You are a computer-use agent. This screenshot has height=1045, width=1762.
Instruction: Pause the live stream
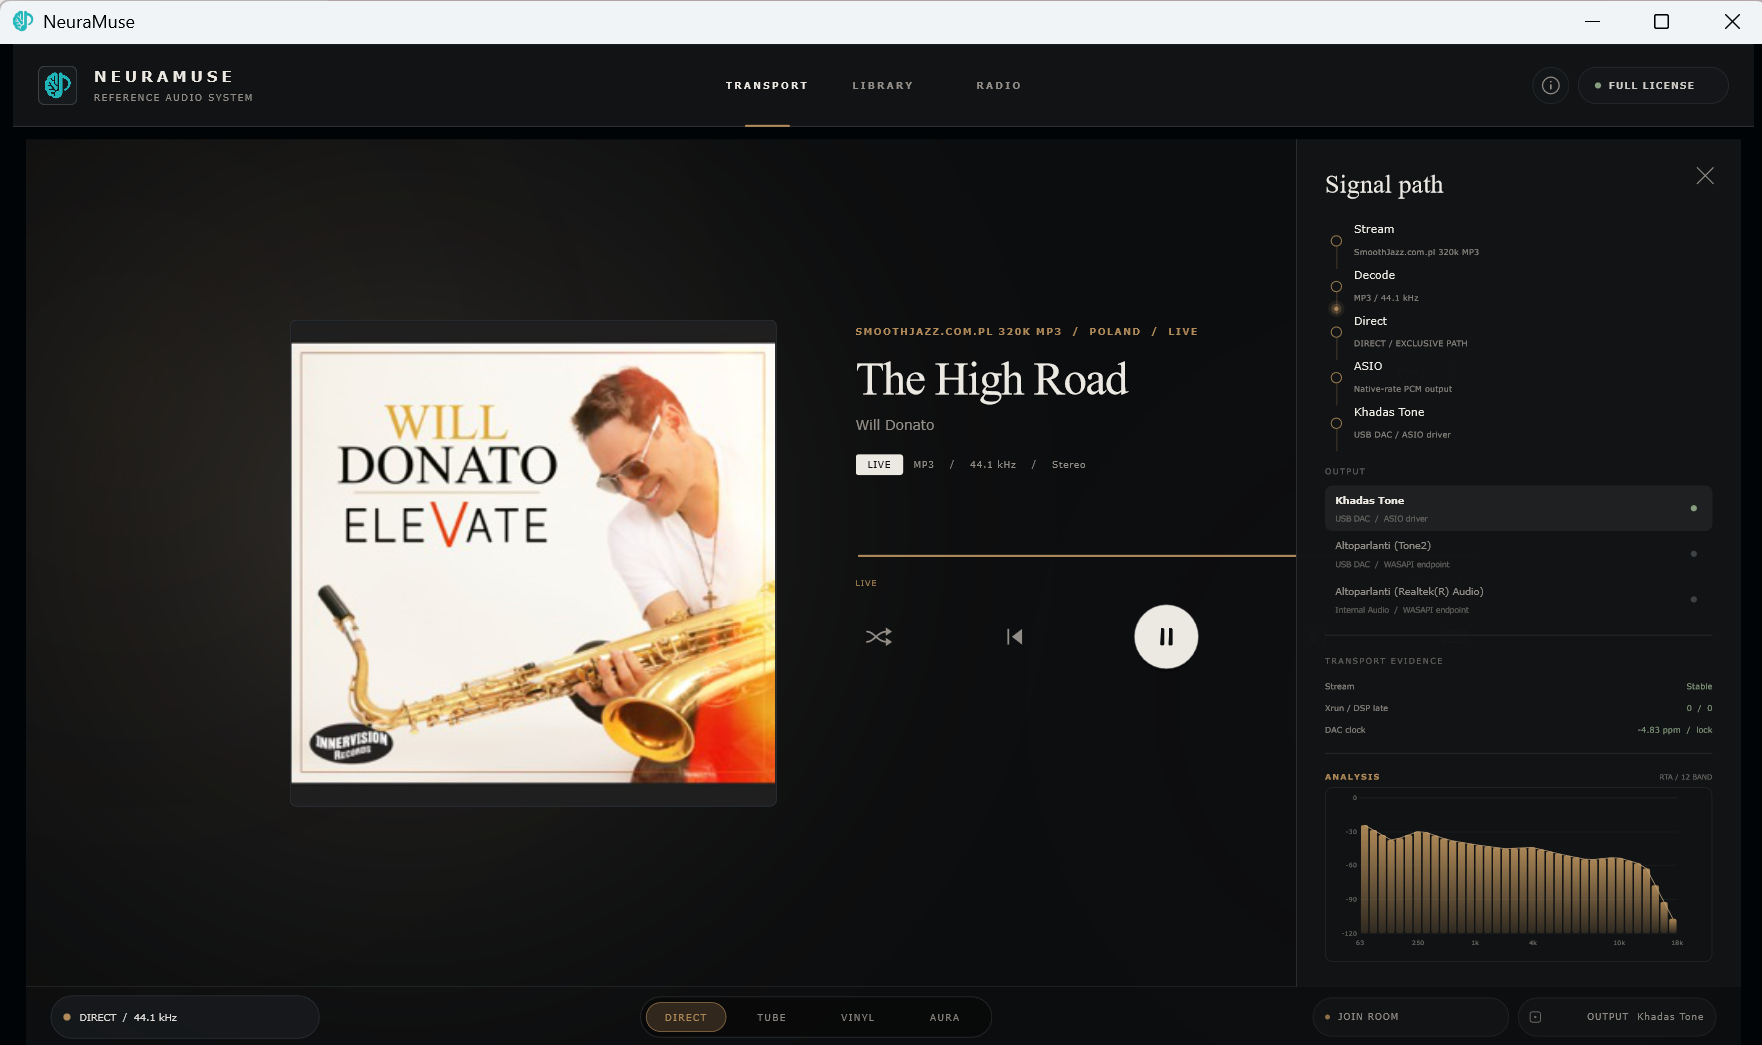[1166, 637]
